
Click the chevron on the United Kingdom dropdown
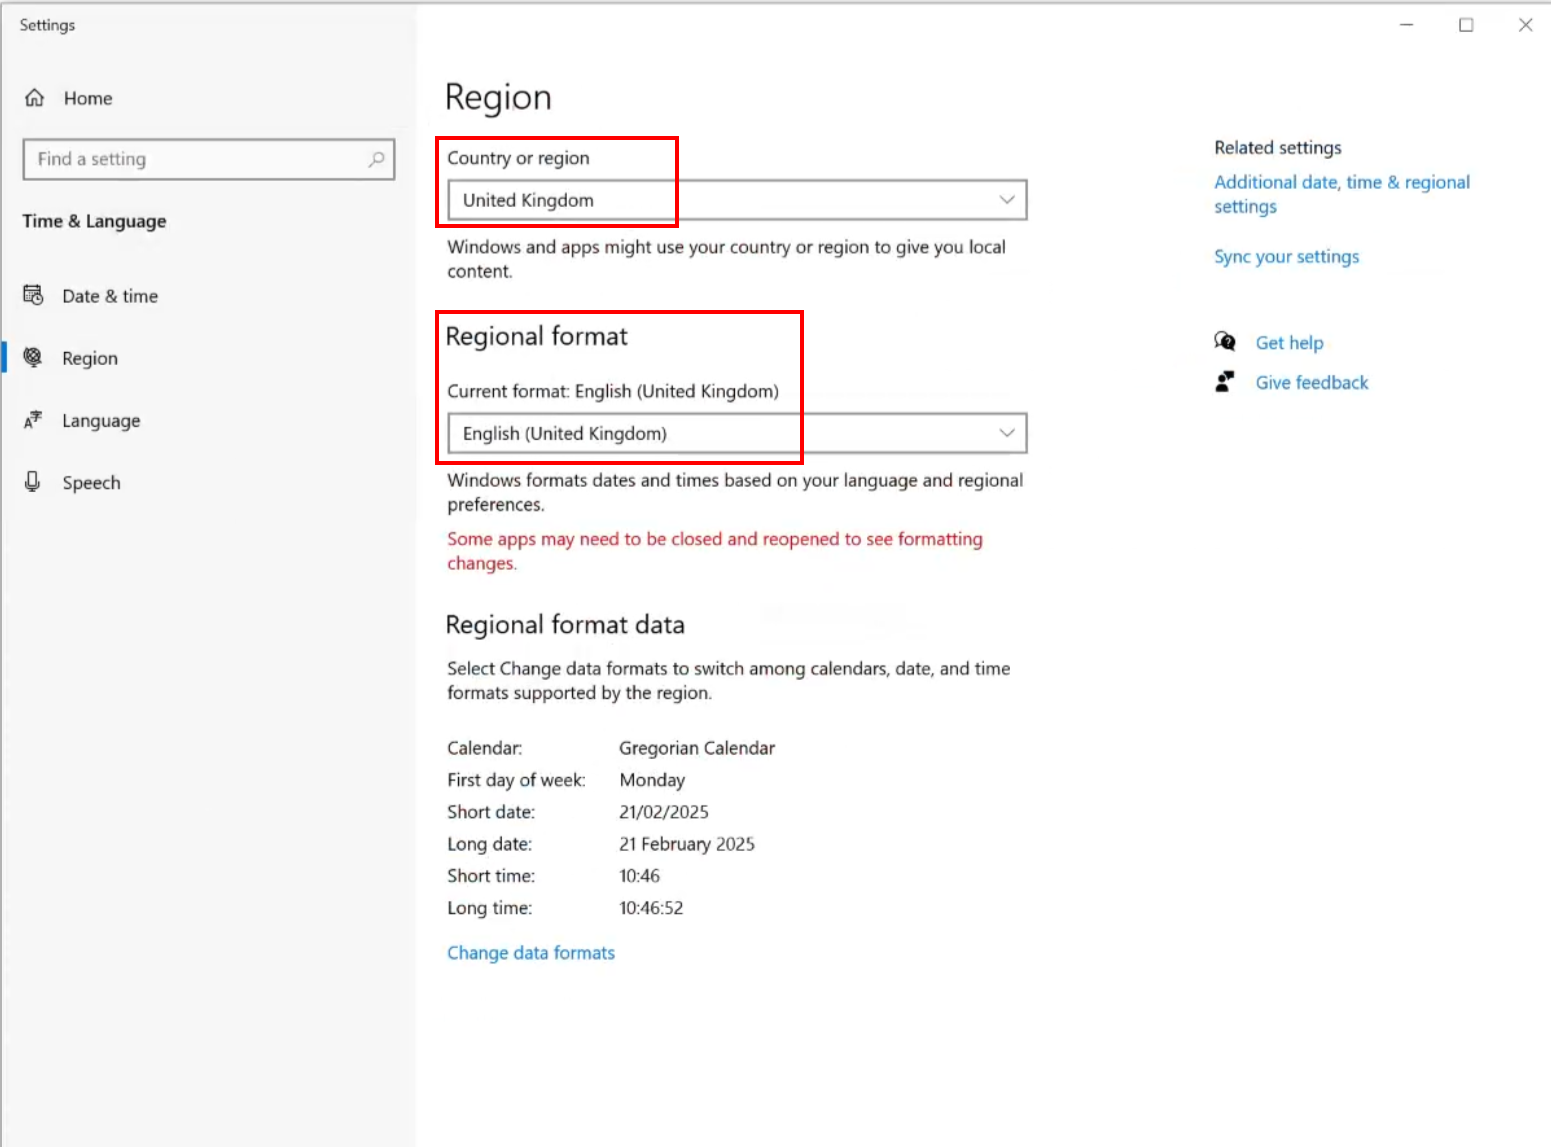tap(1006, 199)
